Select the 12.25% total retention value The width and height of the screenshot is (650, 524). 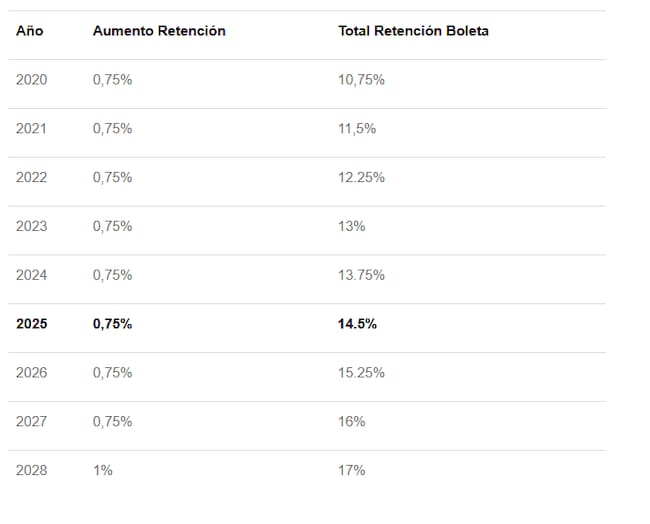(x=361, y=177)
